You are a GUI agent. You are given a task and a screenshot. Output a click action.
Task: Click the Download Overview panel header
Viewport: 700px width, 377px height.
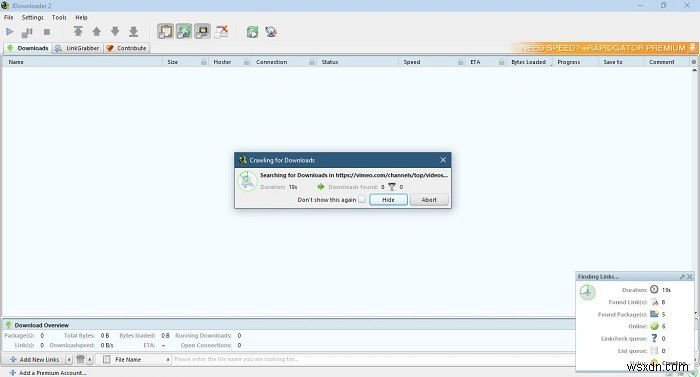point(288,325)
